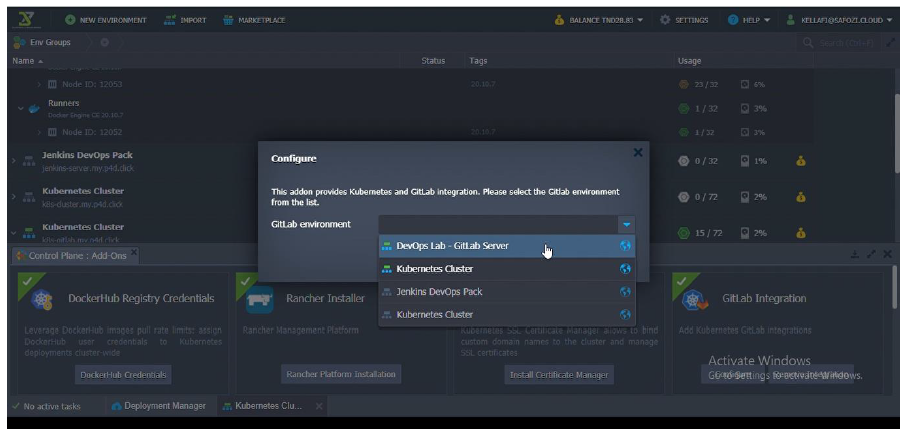Viewport: 904px width, 436px height.
Task: Collapse Kubernetes Cluster k8s-gitlab environment
Action: click(14, 232)
